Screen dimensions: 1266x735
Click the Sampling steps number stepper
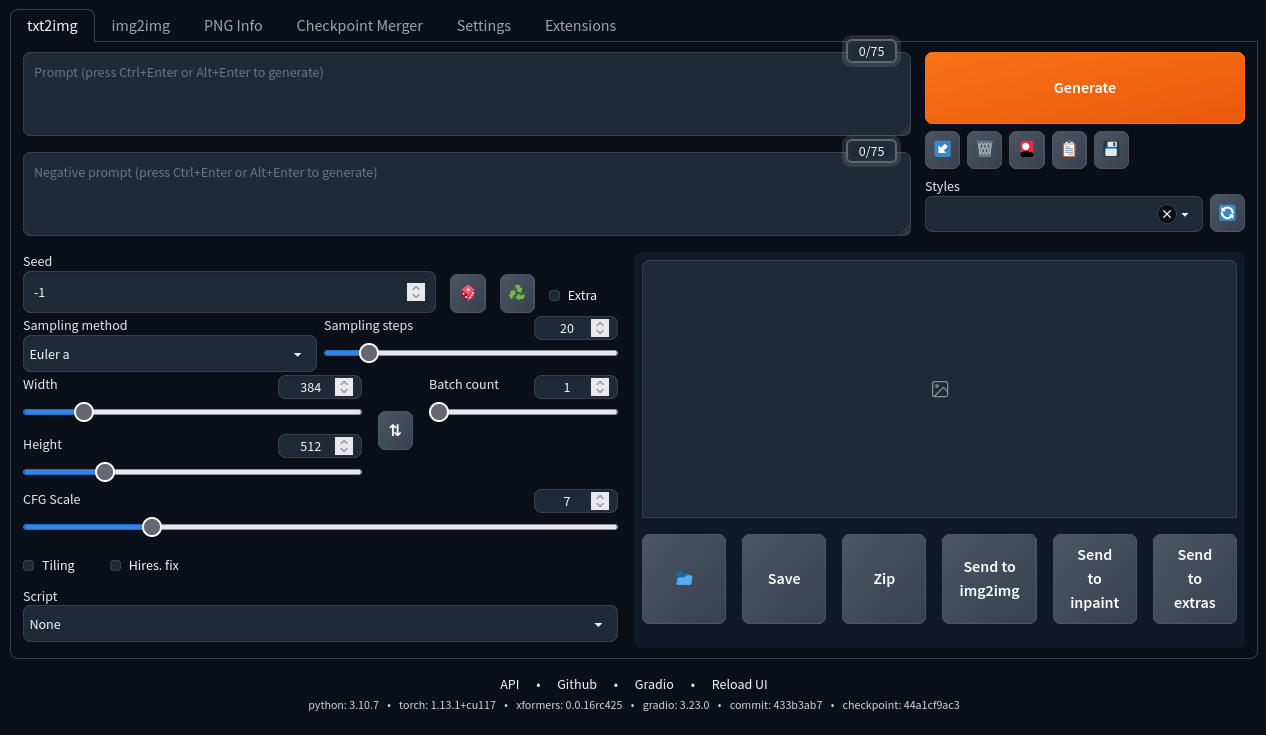coord(600,328)
